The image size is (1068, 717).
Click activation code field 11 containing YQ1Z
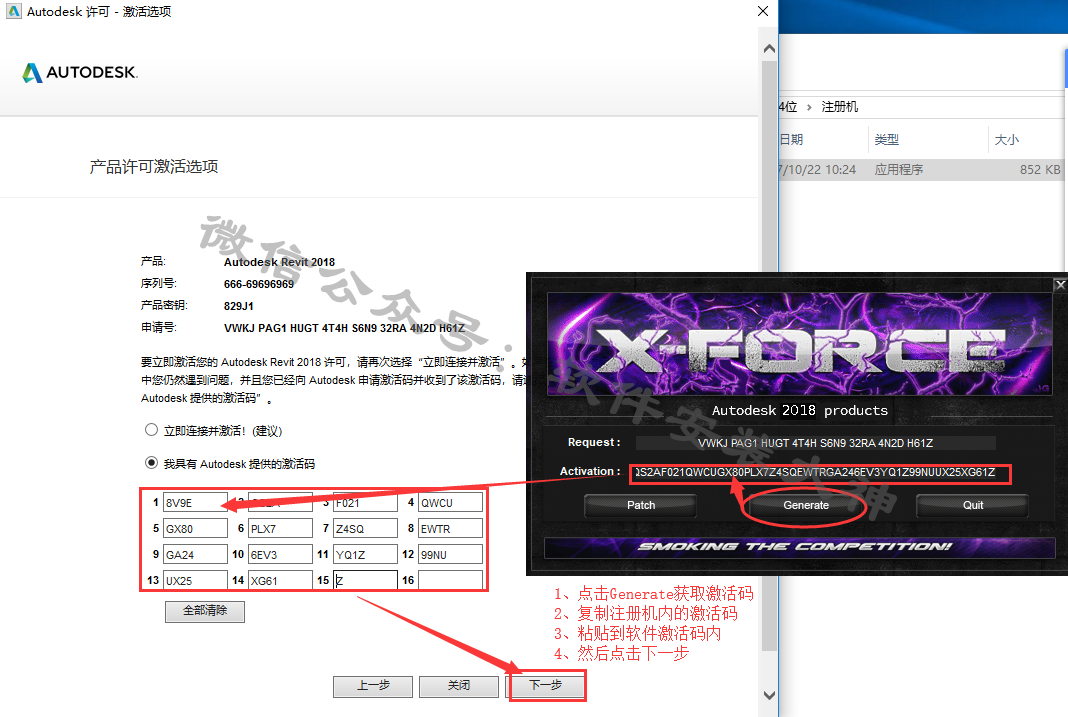coord(365,554)
